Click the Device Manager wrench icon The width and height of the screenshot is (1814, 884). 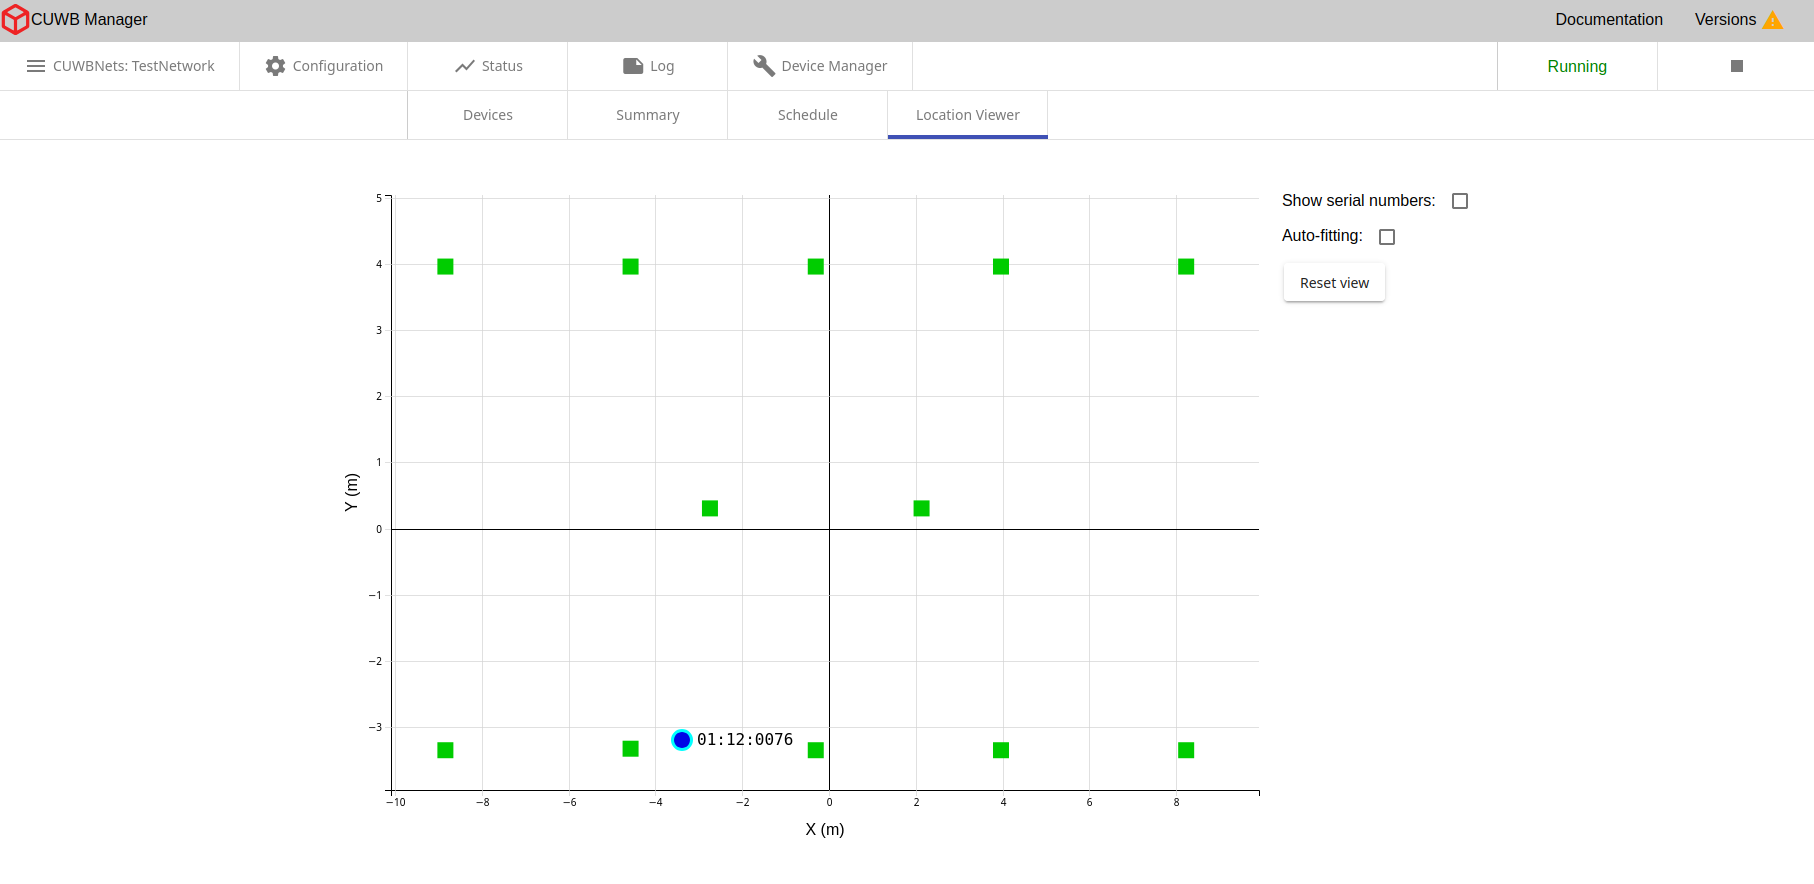click(x=764, y=66)
